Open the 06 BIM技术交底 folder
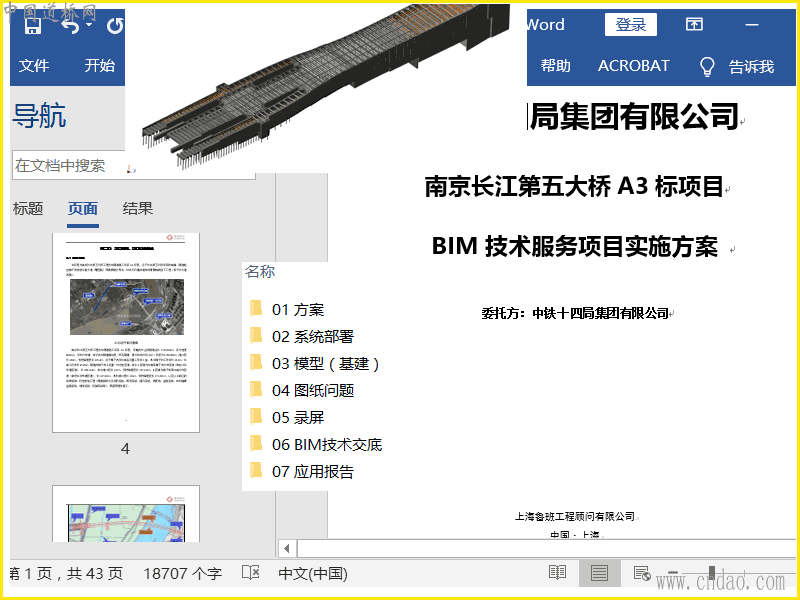 pos(316,445)
